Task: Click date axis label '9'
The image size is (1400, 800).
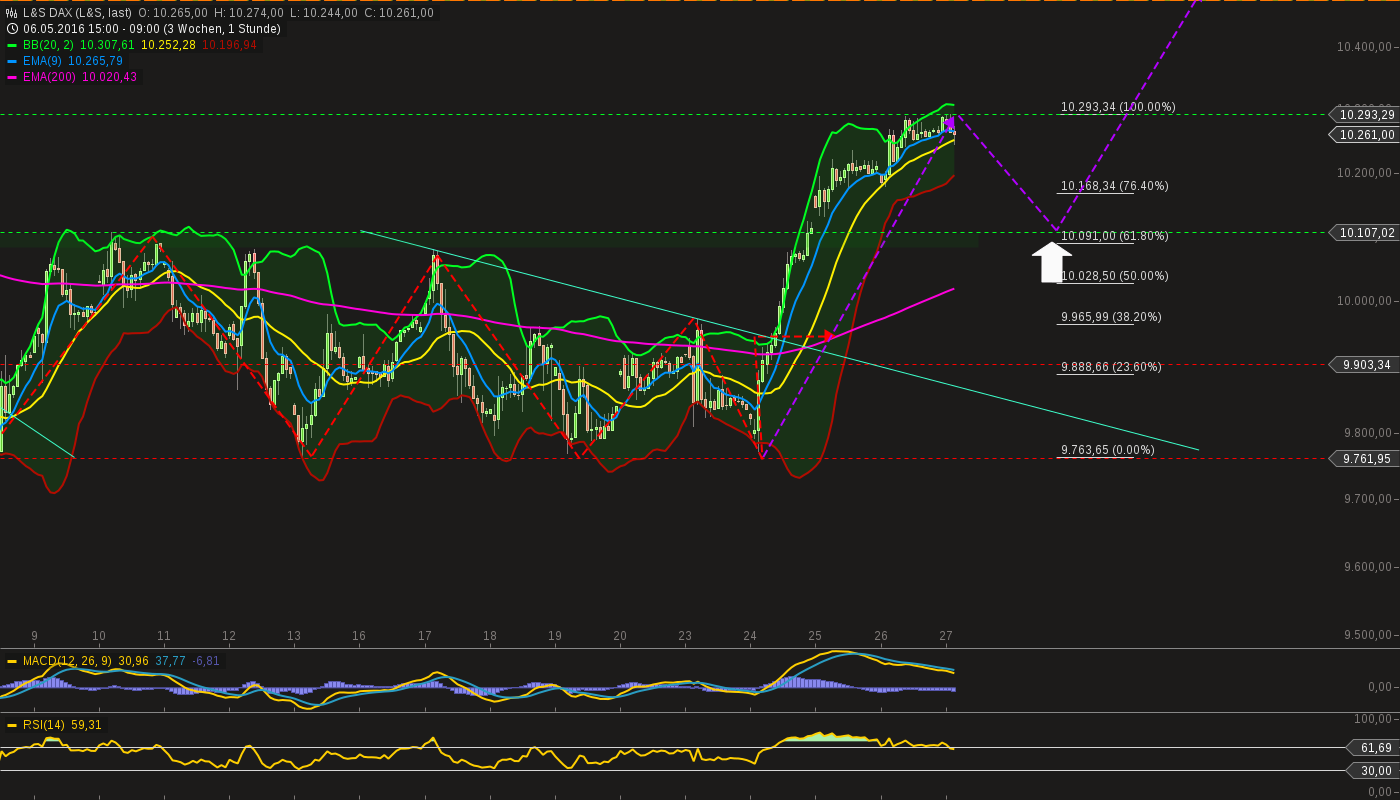Action: point(34,636)
